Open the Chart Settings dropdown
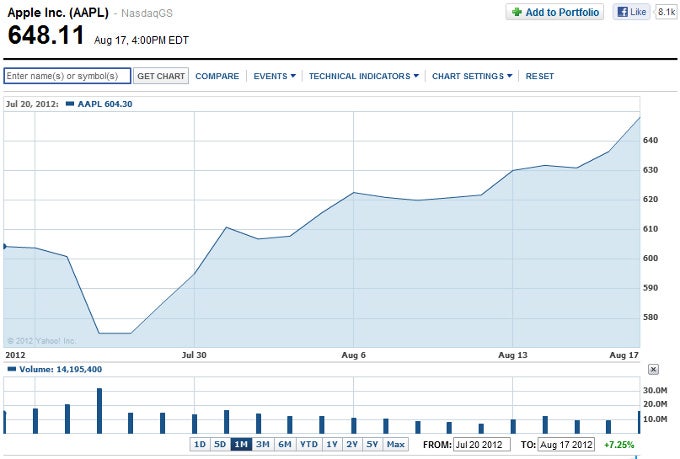The image size is (680, 459). [472, 76]
